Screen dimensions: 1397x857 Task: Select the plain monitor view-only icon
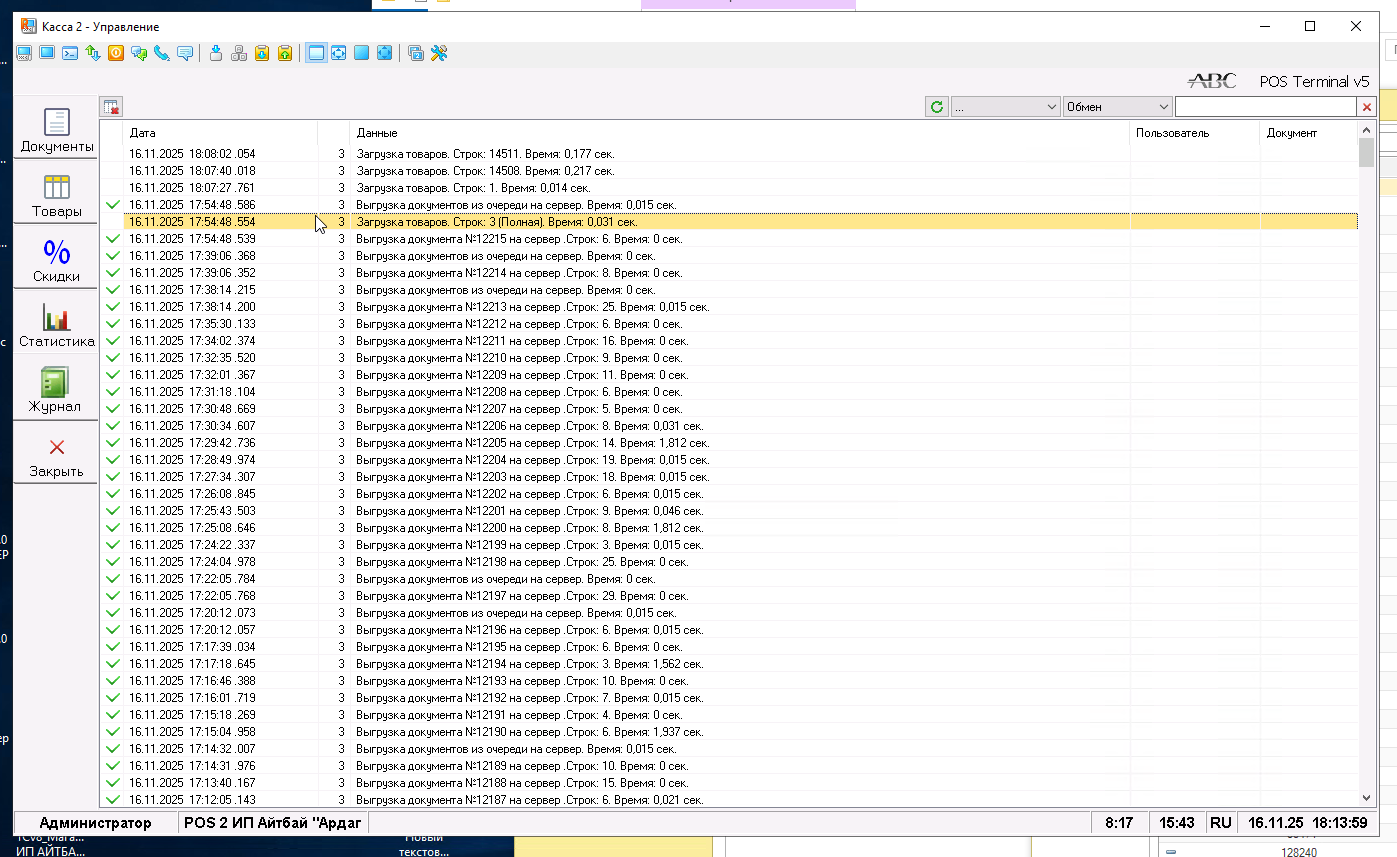pyautogui.click(x=47, y=54)
